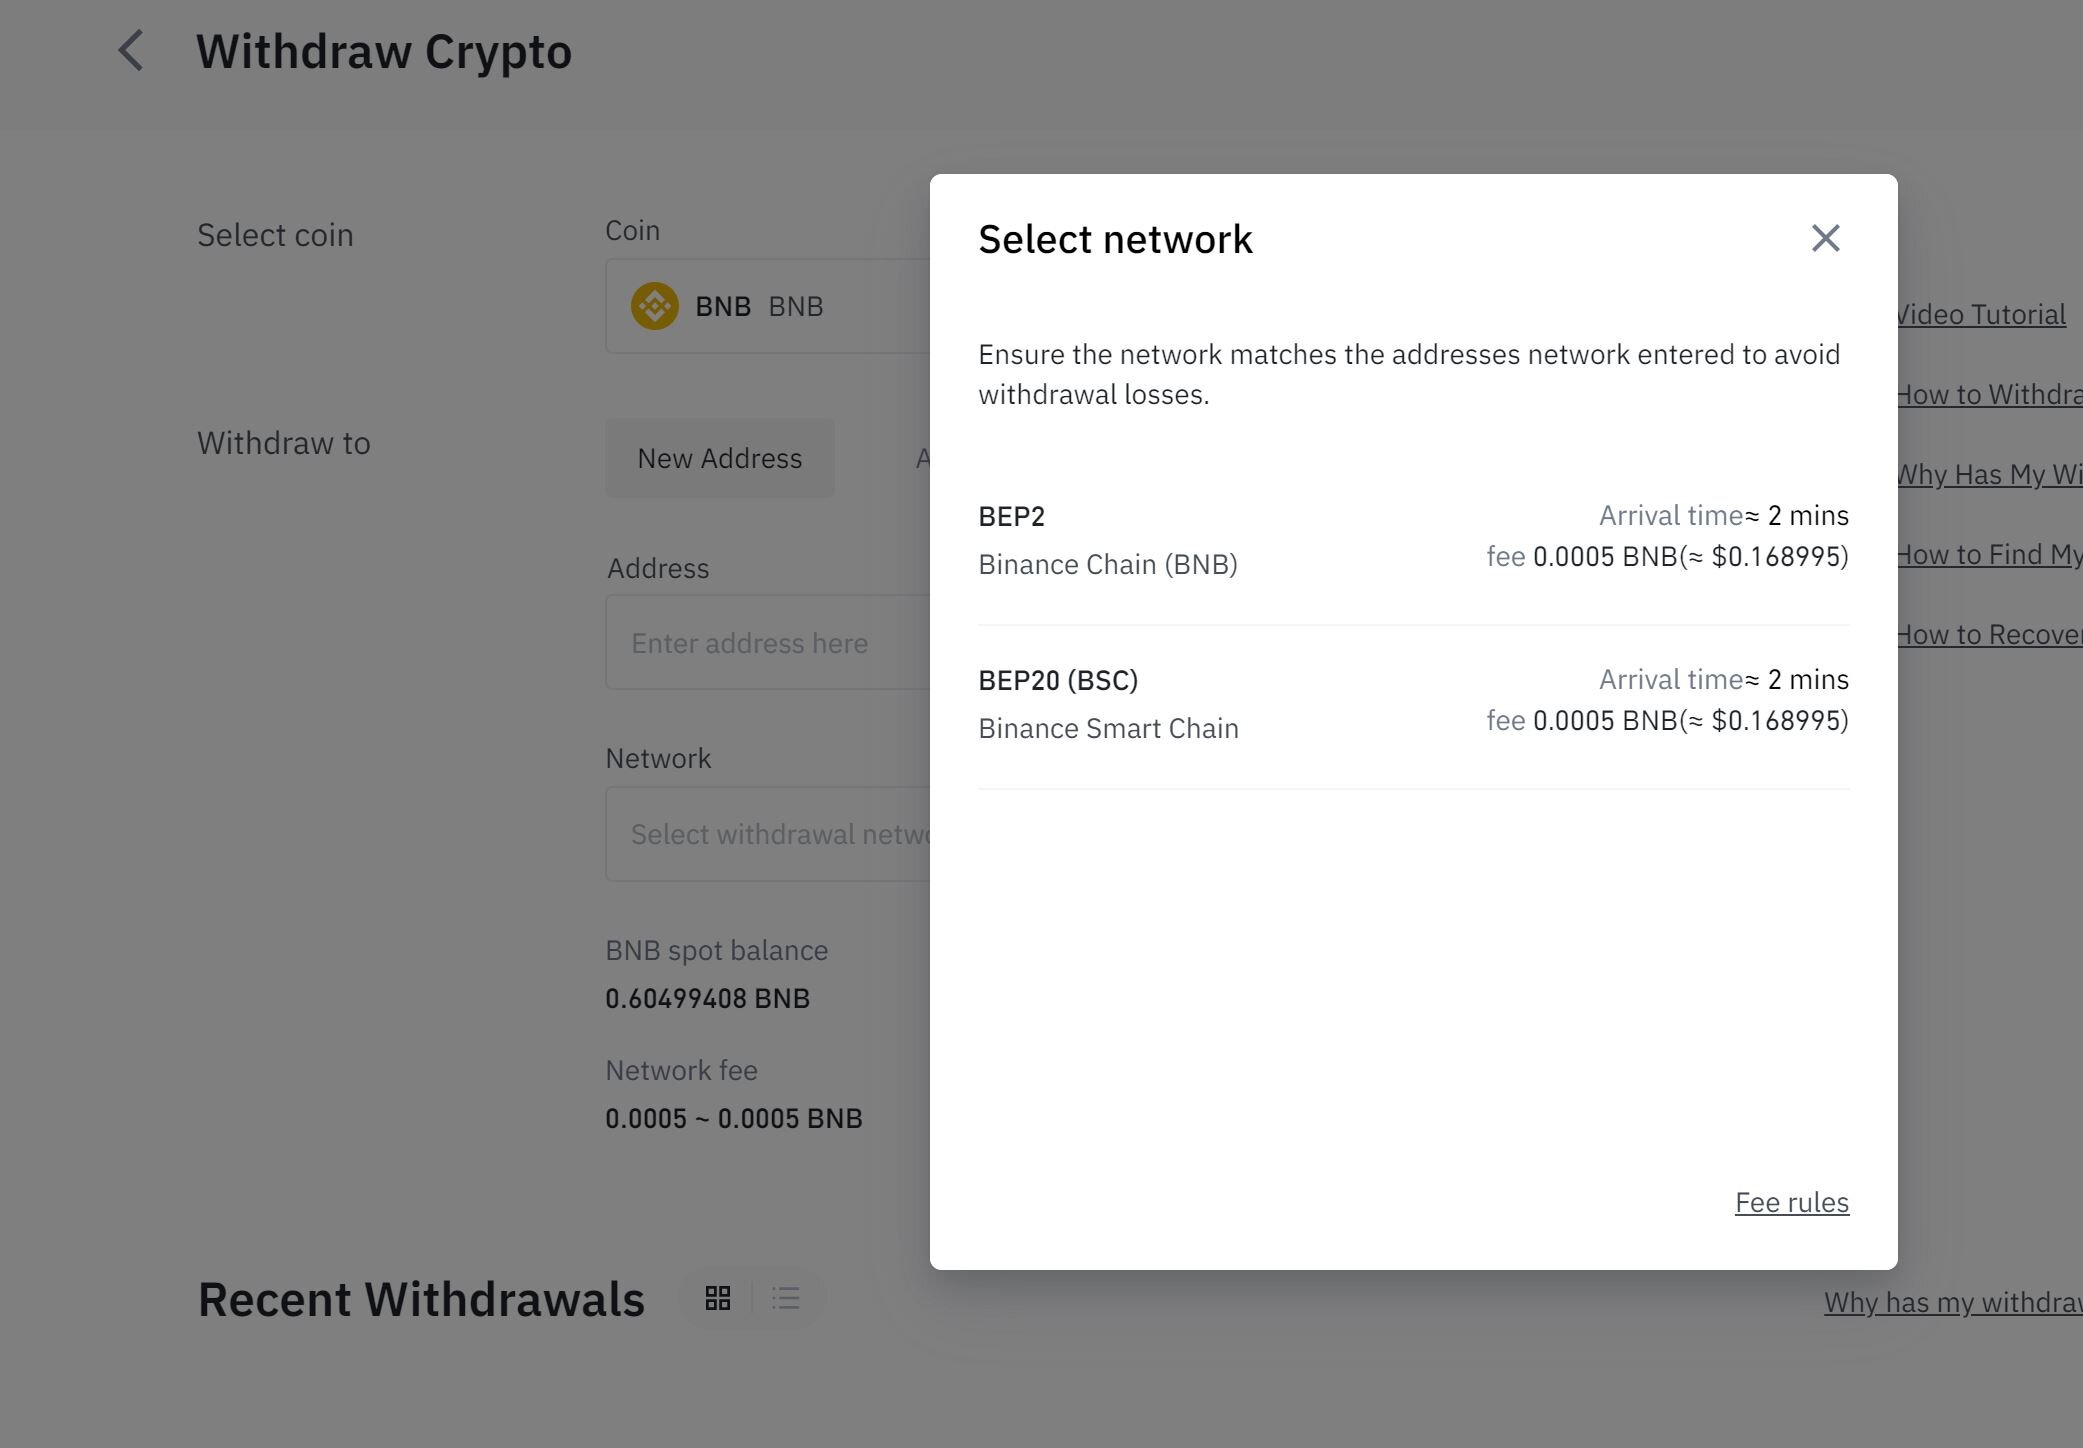The height and width of the screenshot is (1448, 2083).
Task: Switch to list view for Recent Withdrawals
Action: click(786, 1298)
